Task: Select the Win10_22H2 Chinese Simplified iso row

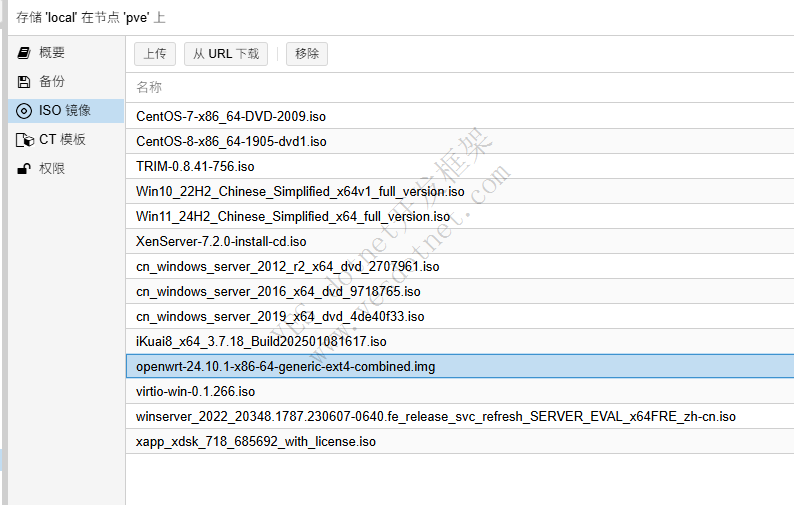Action: [x=460, y=191]
